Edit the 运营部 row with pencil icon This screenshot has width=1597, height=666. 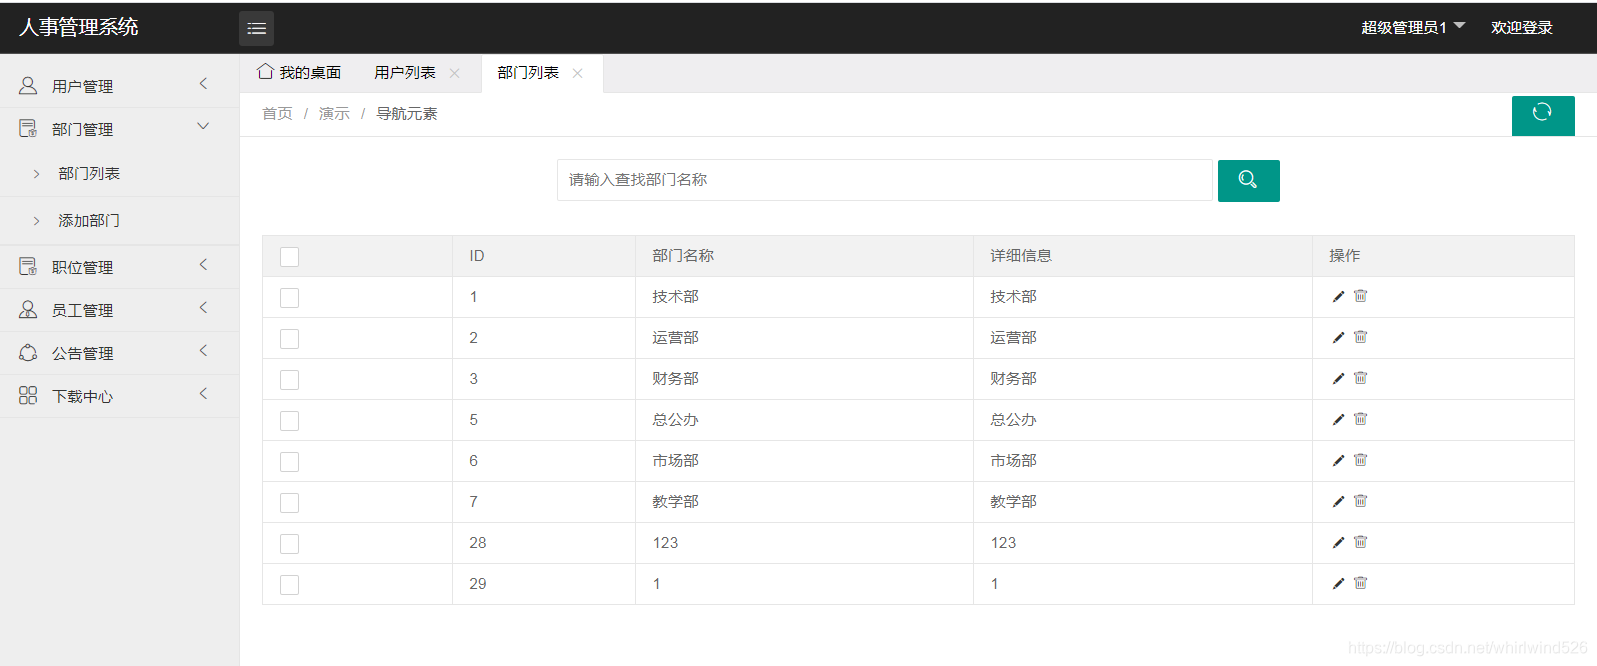coord(1338,338)
